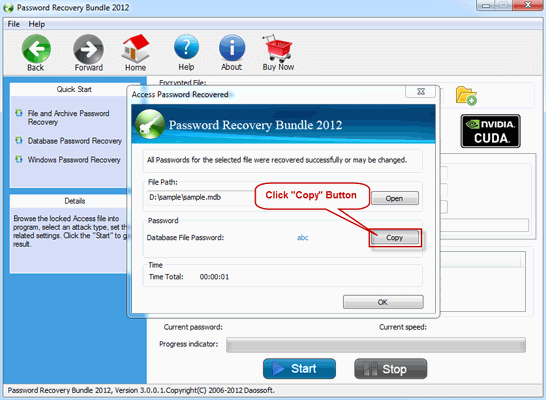Click the Start recovery button
Image resolution: width=546 pixels, height=400 pixels.
(299, 369)
